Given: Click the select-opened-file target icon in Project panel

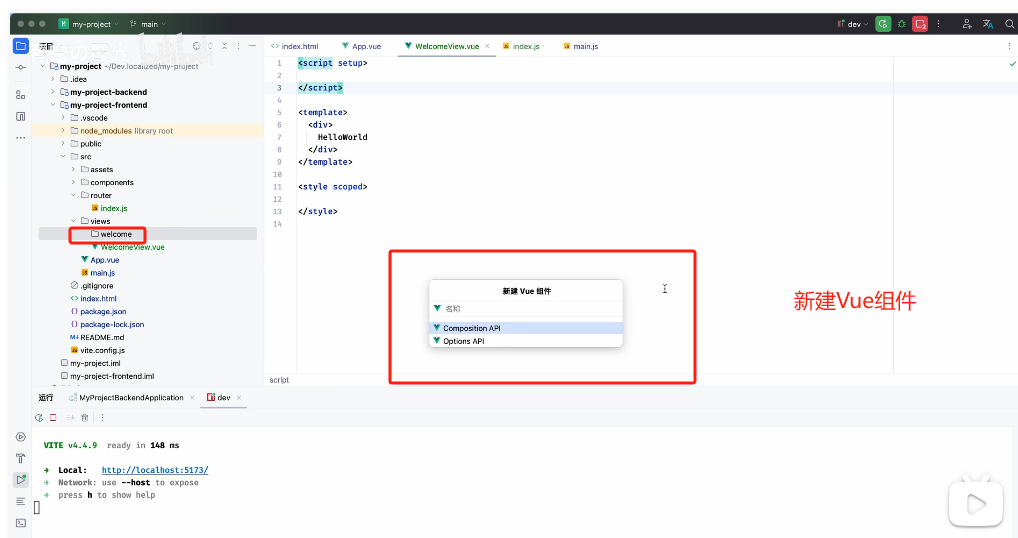Looking at the screenshot, I should 197,46.
